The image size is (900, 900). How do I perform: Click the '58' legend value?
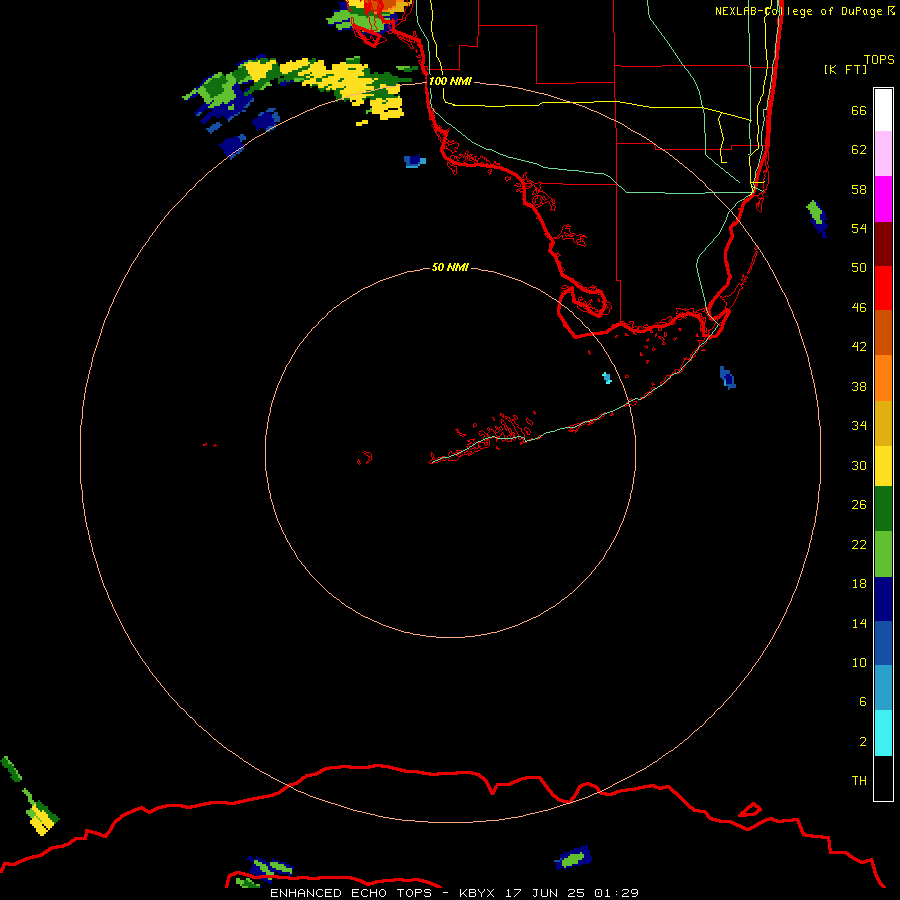pos(859,189)
